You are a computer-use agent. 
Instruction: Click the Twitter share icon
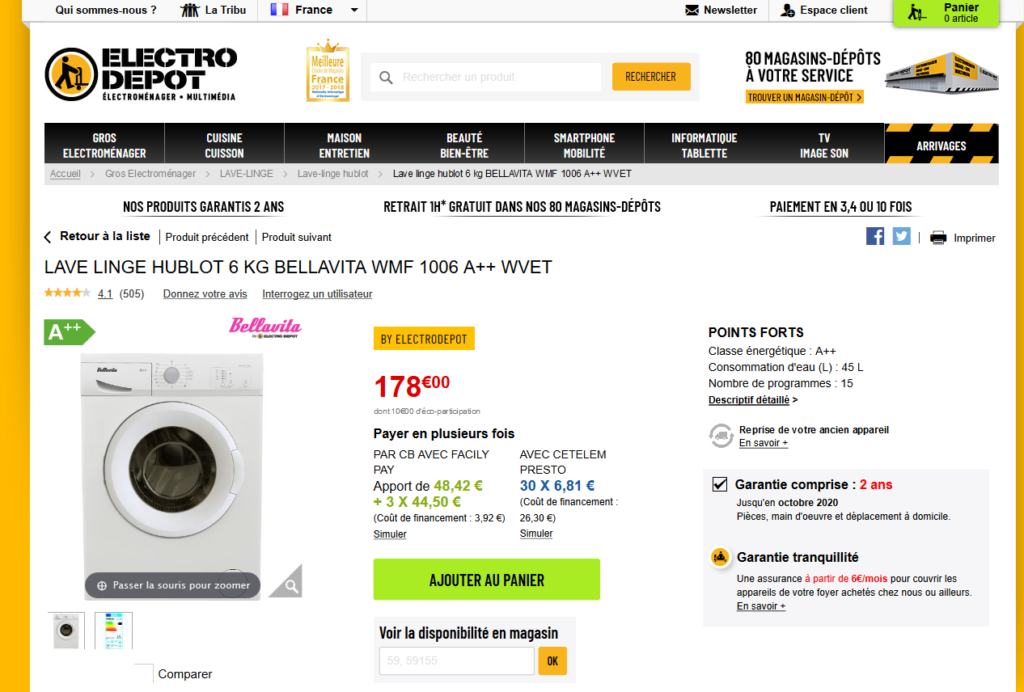coord(901,236)
